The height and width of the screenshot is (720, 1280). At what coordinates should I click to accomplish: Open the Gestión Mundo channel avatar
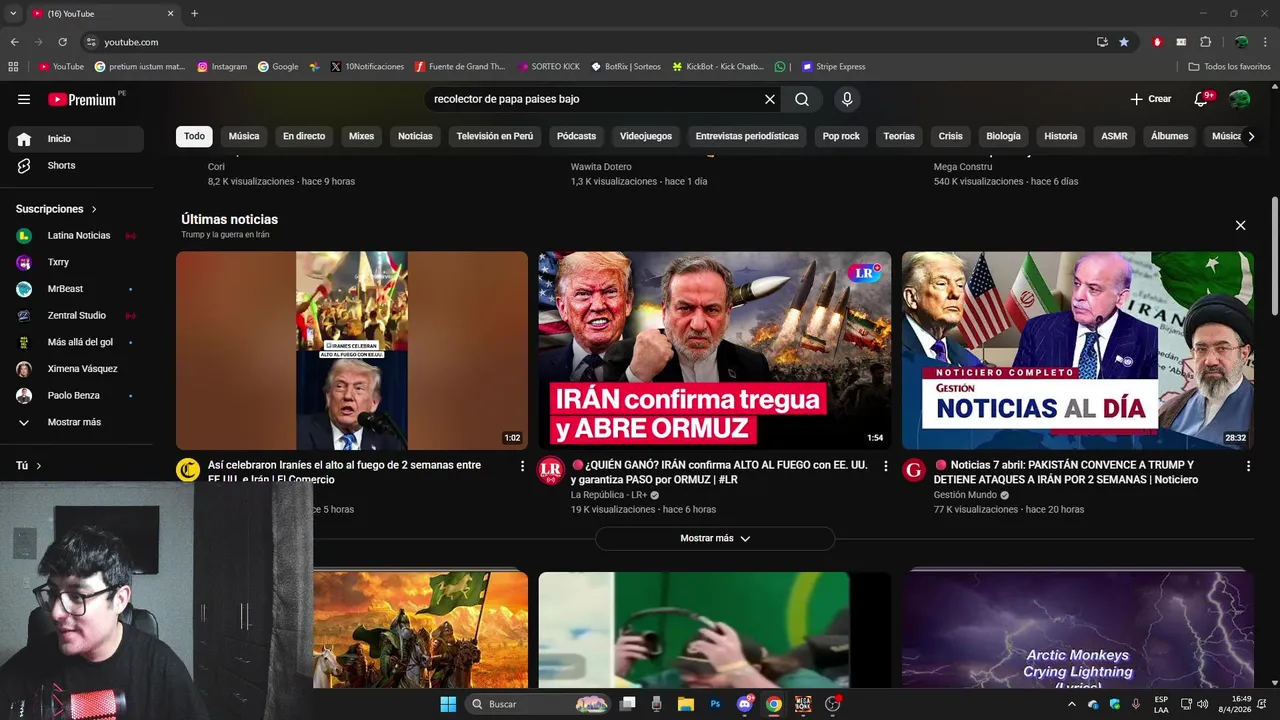[x=914, y=470]
